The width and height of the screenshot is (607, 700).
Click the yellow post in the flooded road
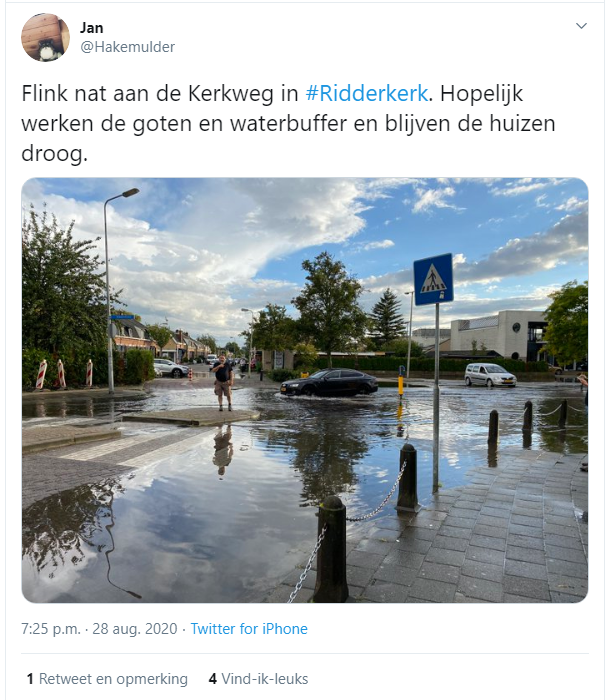[x=401, y=382]
